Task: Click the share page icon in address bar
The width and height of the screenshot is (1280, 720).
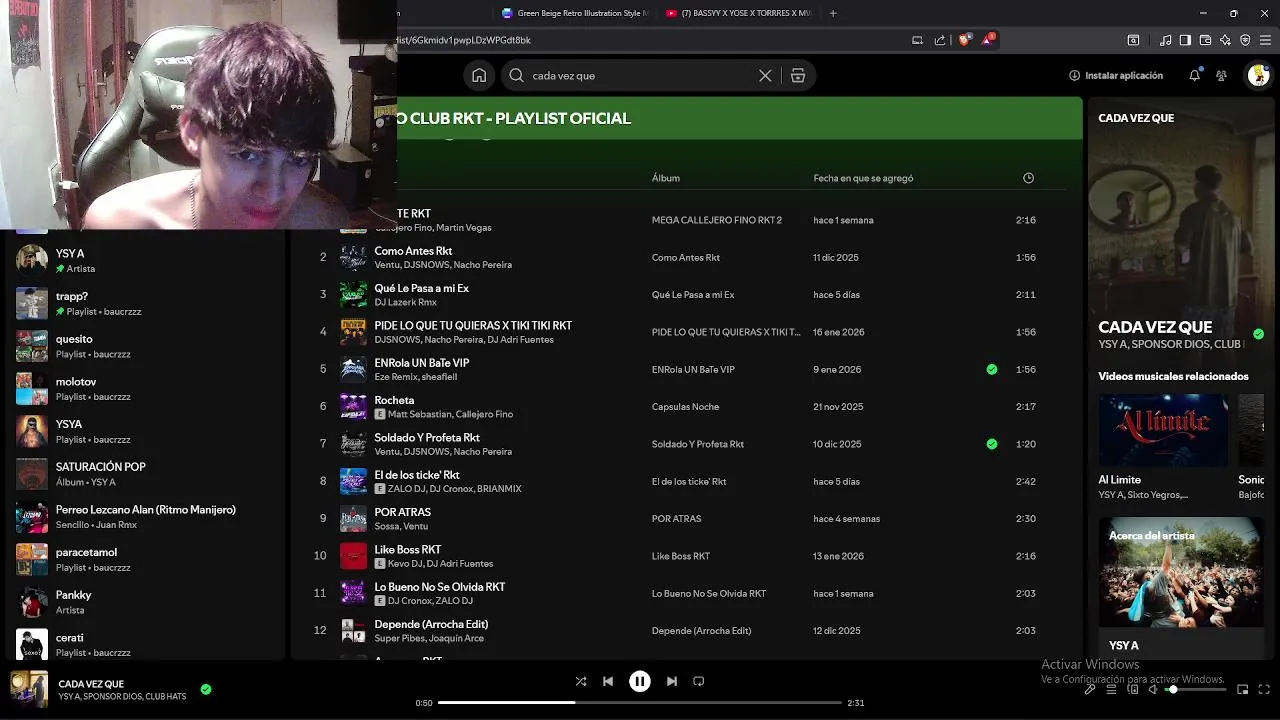Action: [940, 40]
